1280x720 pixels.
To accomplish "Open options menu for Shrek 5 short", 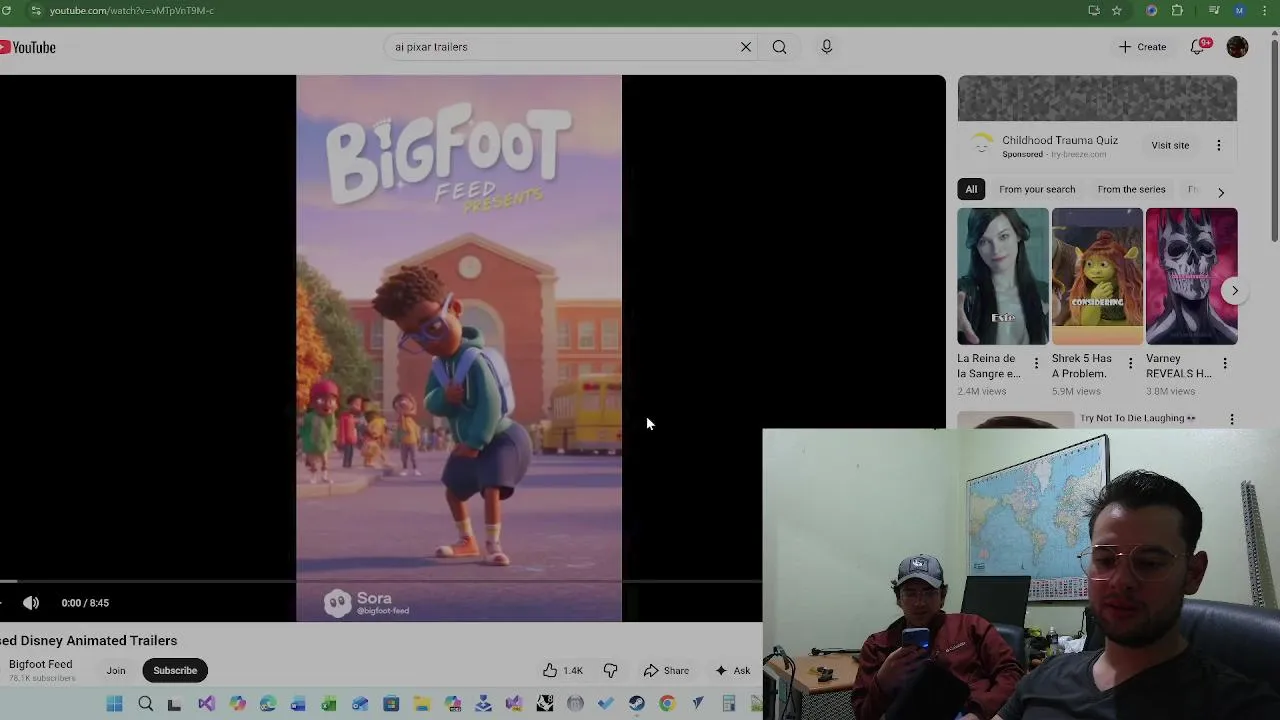I will pos(1131,363).
